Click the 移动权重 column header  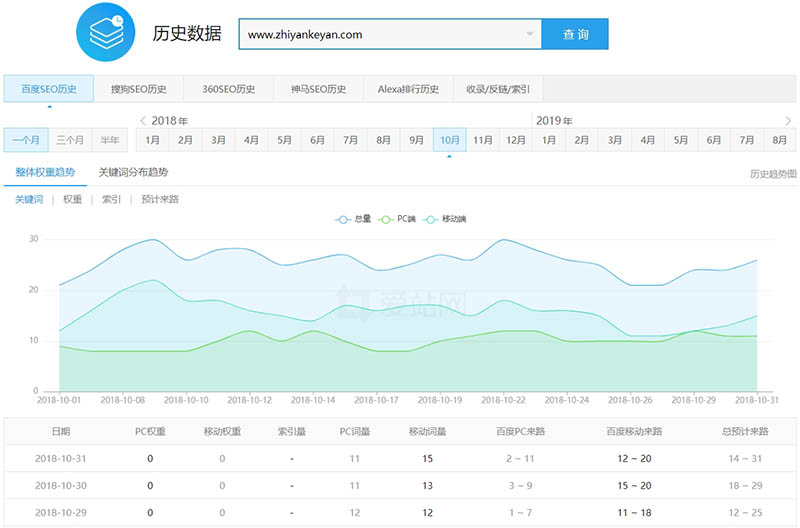click(222, 431)
